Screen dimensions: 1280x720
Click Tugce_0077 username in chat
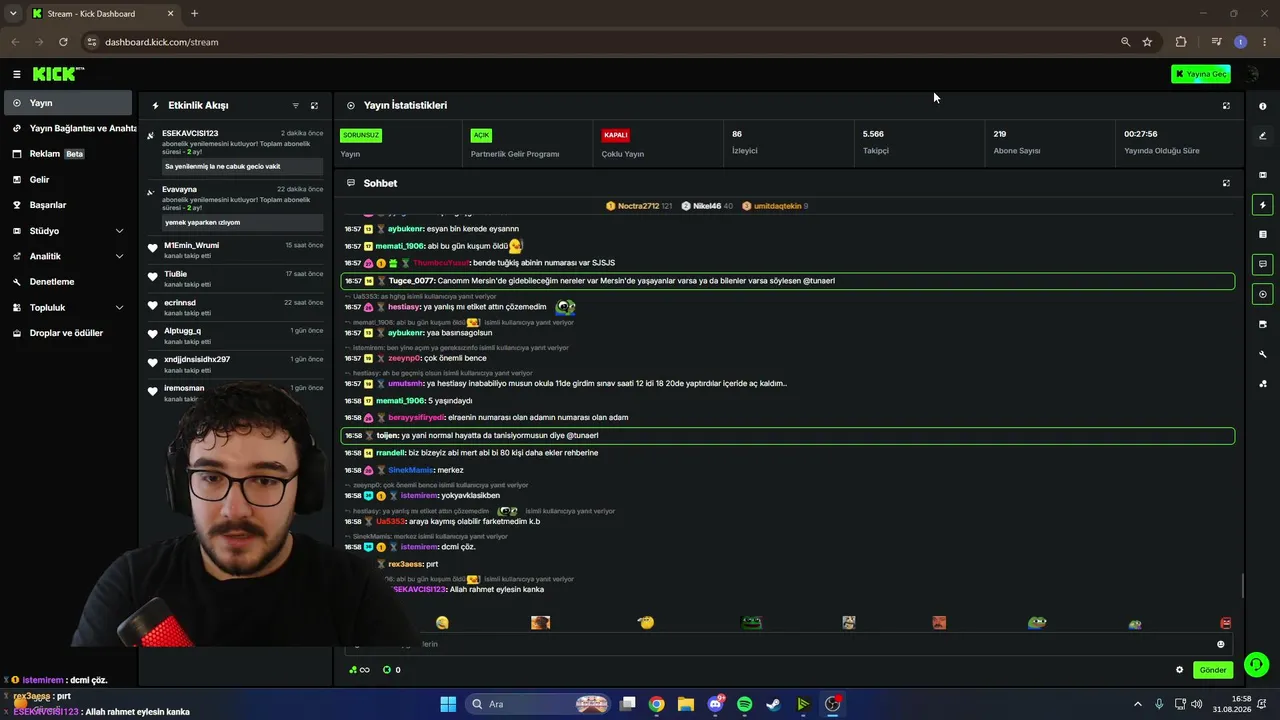click(411, 281)
